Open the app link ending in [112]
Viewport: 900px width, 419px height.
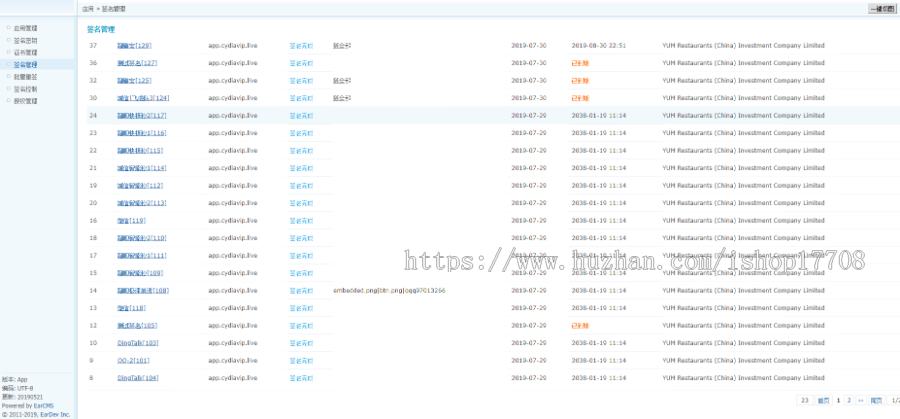[x=140, y=185]
